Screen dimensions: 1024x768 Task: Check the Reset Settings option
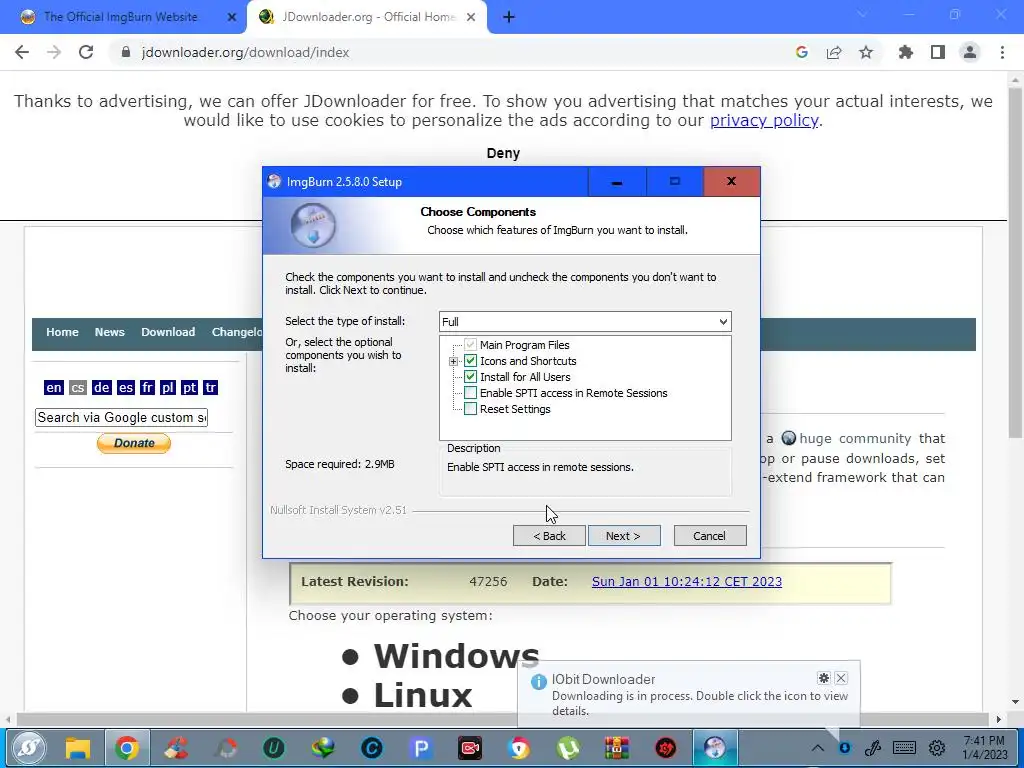(x=470, y=409)
